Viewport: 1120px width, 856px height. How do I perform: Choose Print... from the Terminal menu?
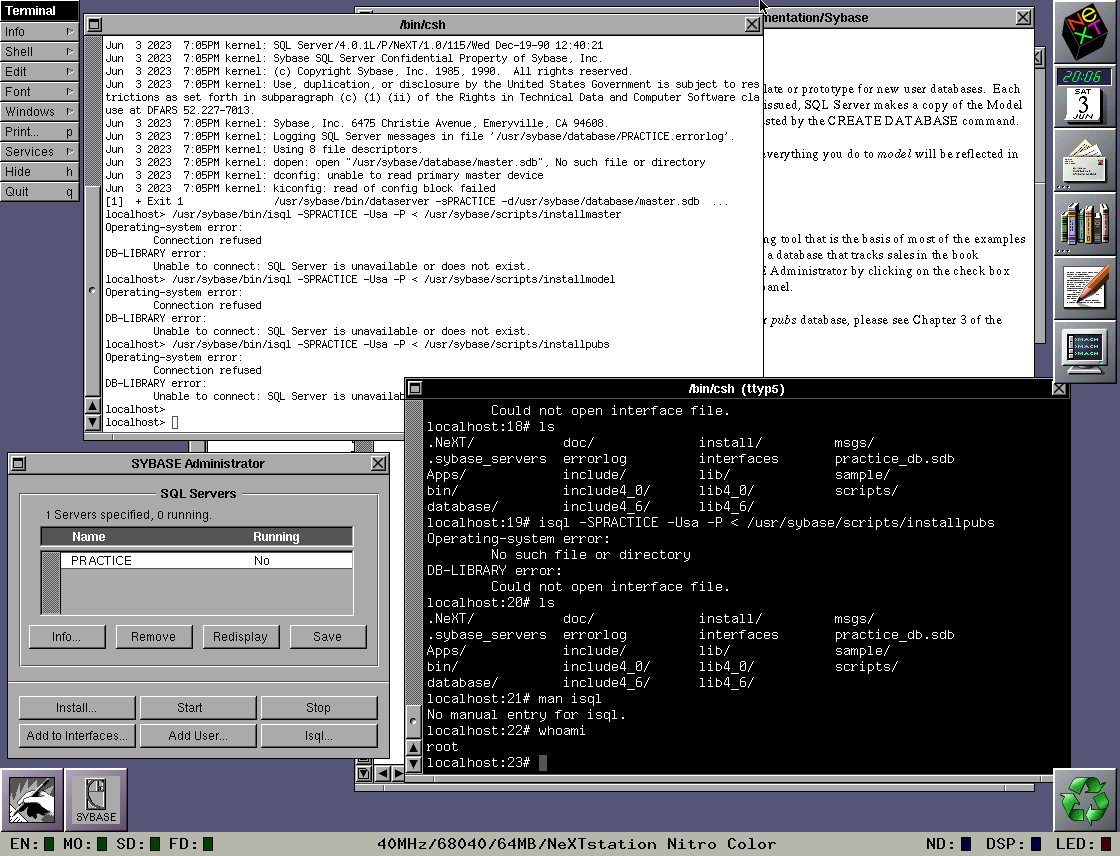tap(40, 131)
